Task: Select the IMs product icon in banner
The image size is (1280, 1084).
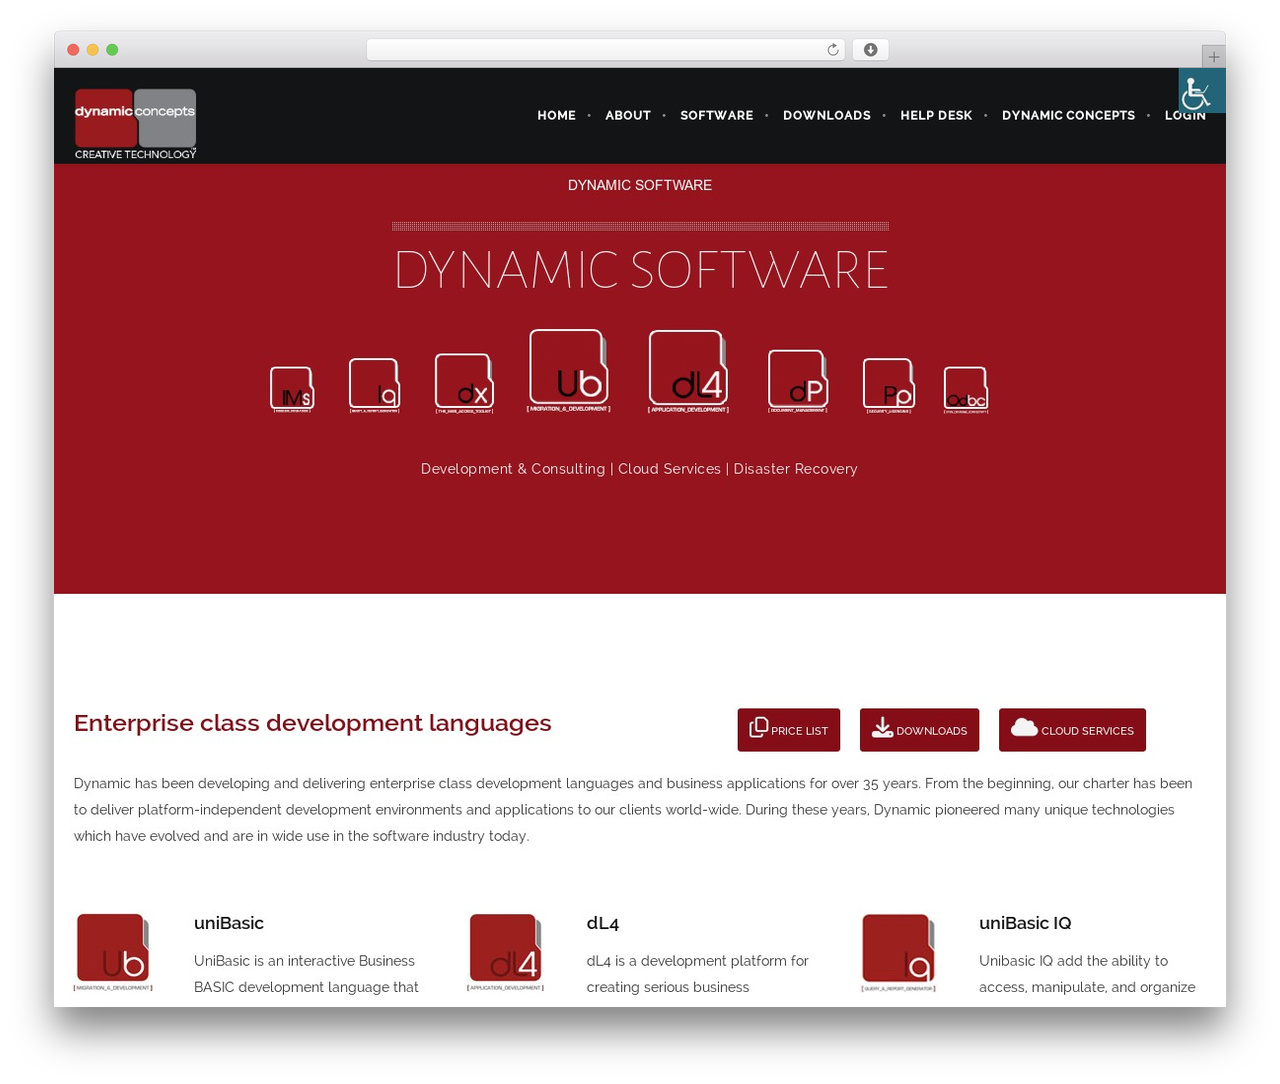Action: (x=292, y=390)
